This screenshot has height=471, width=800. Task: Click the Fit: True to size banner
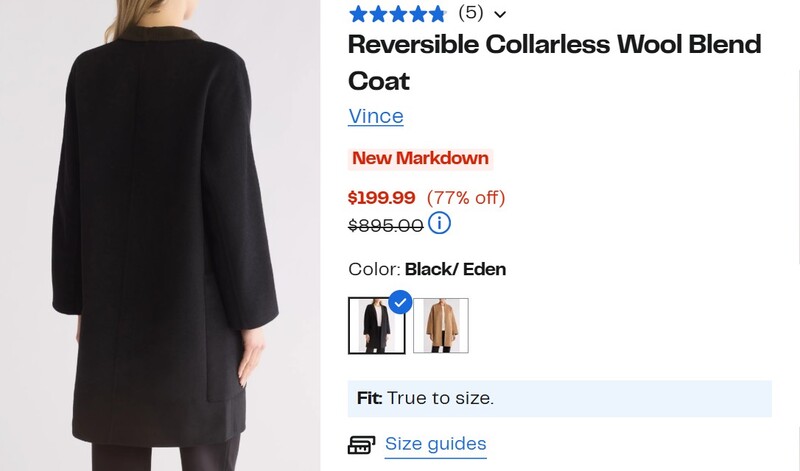click(559, 398)
